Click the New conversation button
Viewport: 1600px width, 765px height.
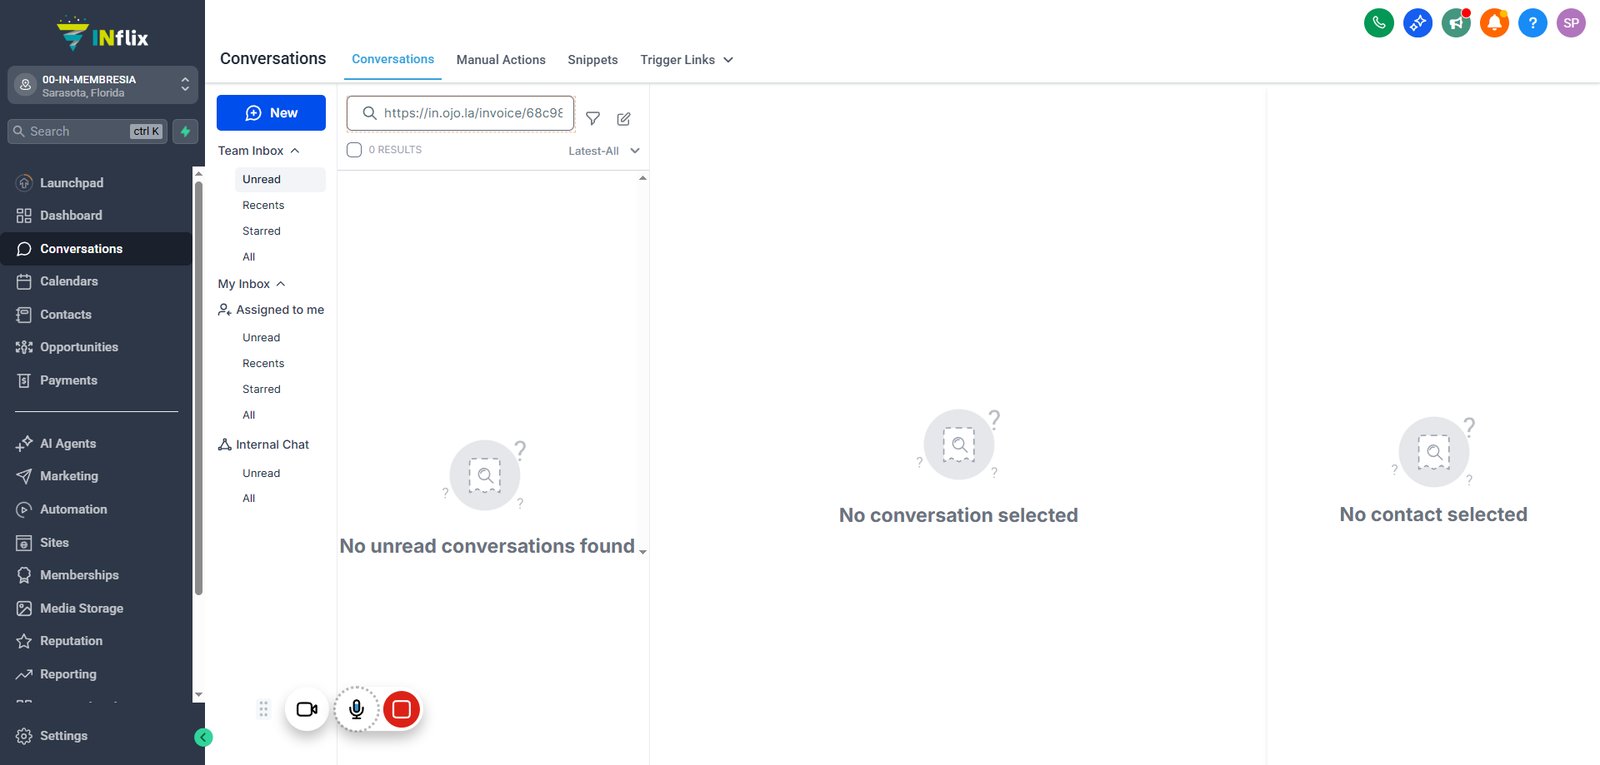coord(271,113)
